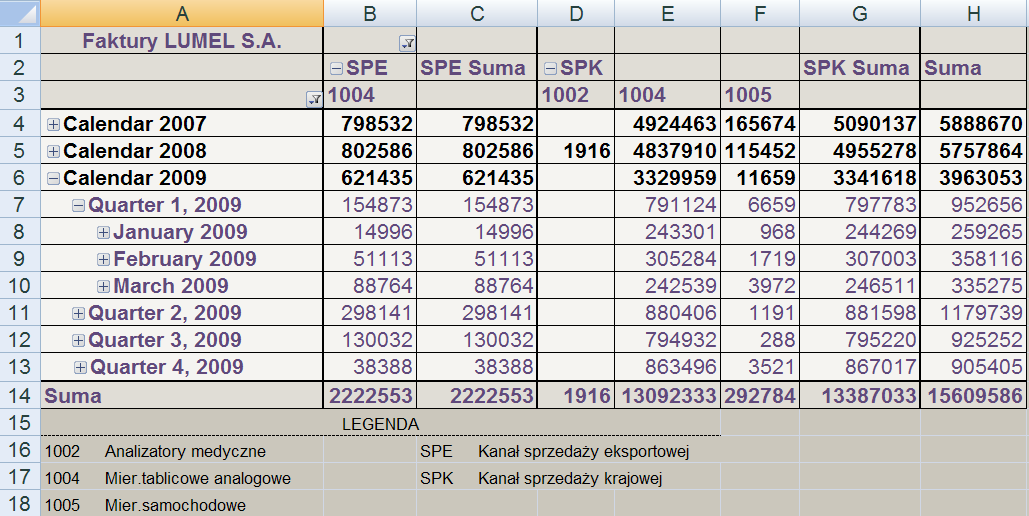Select cell with value 3329959
Image resolution: width=1029 pixels, height=516 pixels.
click(x=667, y=177)
